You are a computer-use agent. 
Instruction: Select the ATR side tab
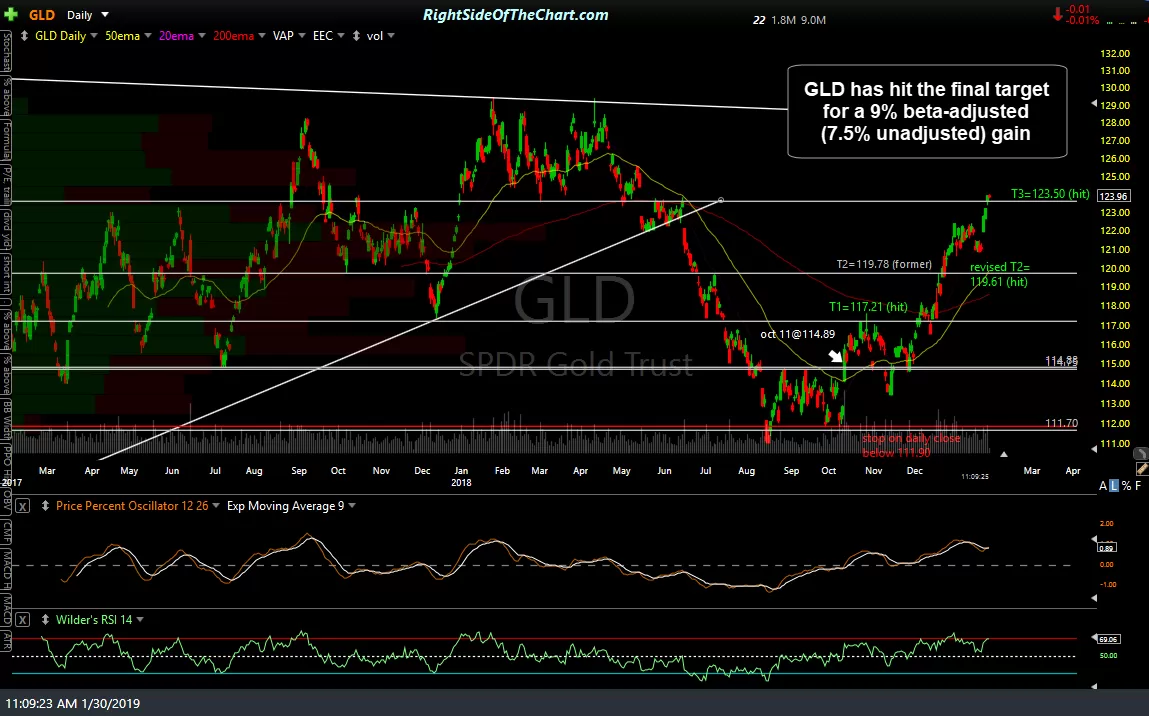[6, 639]
